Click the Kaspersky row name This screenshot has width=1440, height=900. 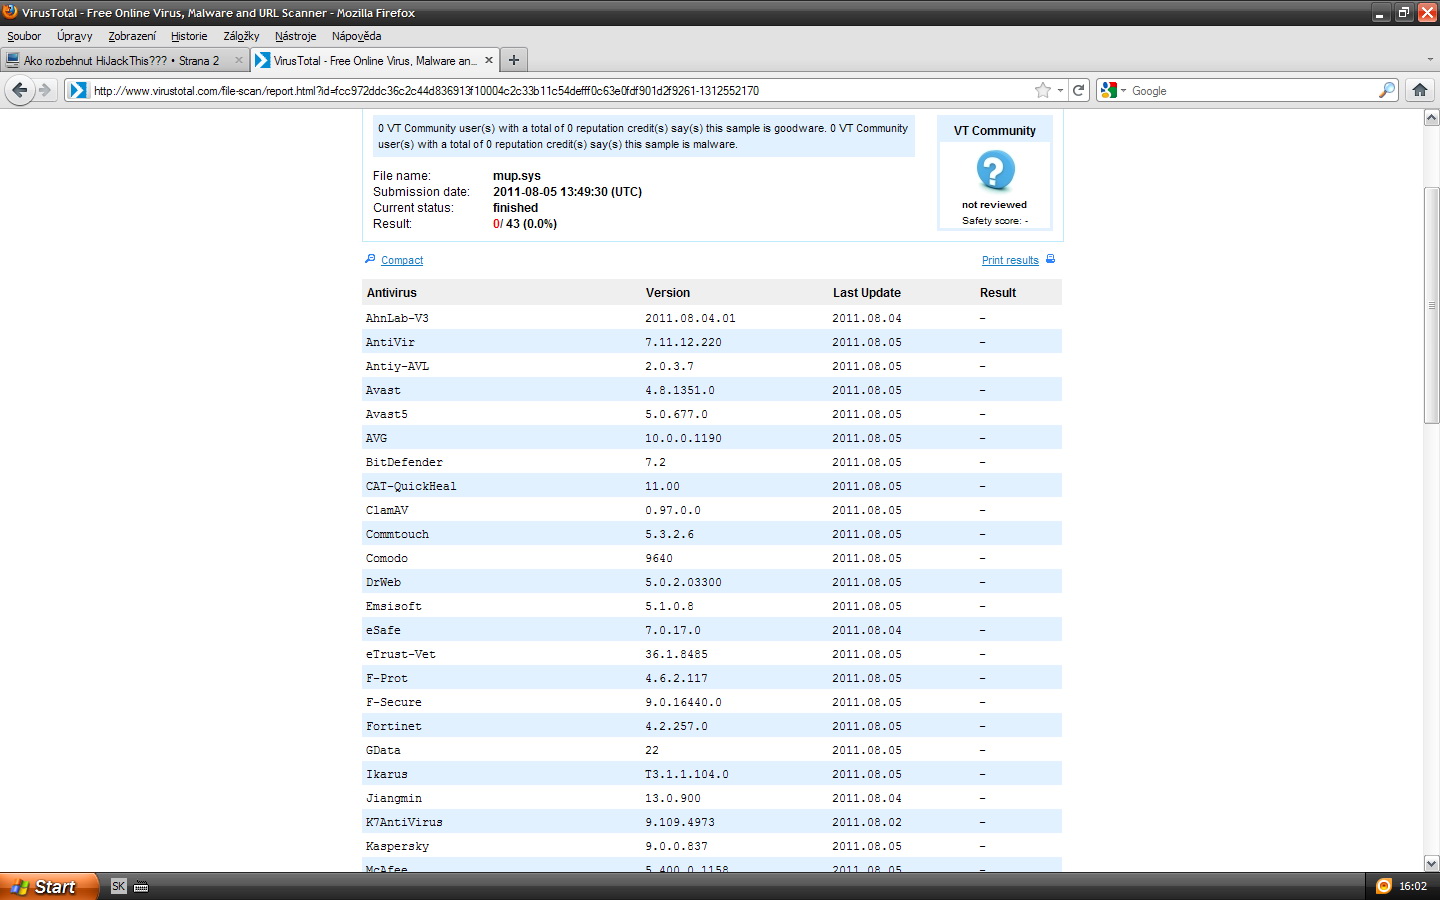point(397,846)
